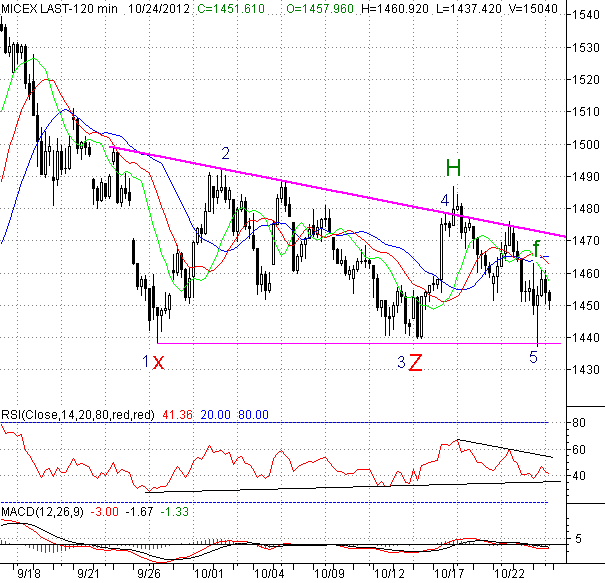Image resolution: width=605 pixels, height=583 pixels.
Task: Select the blue wave label 4
Action: pyautogui.click(x=445, y=201)
